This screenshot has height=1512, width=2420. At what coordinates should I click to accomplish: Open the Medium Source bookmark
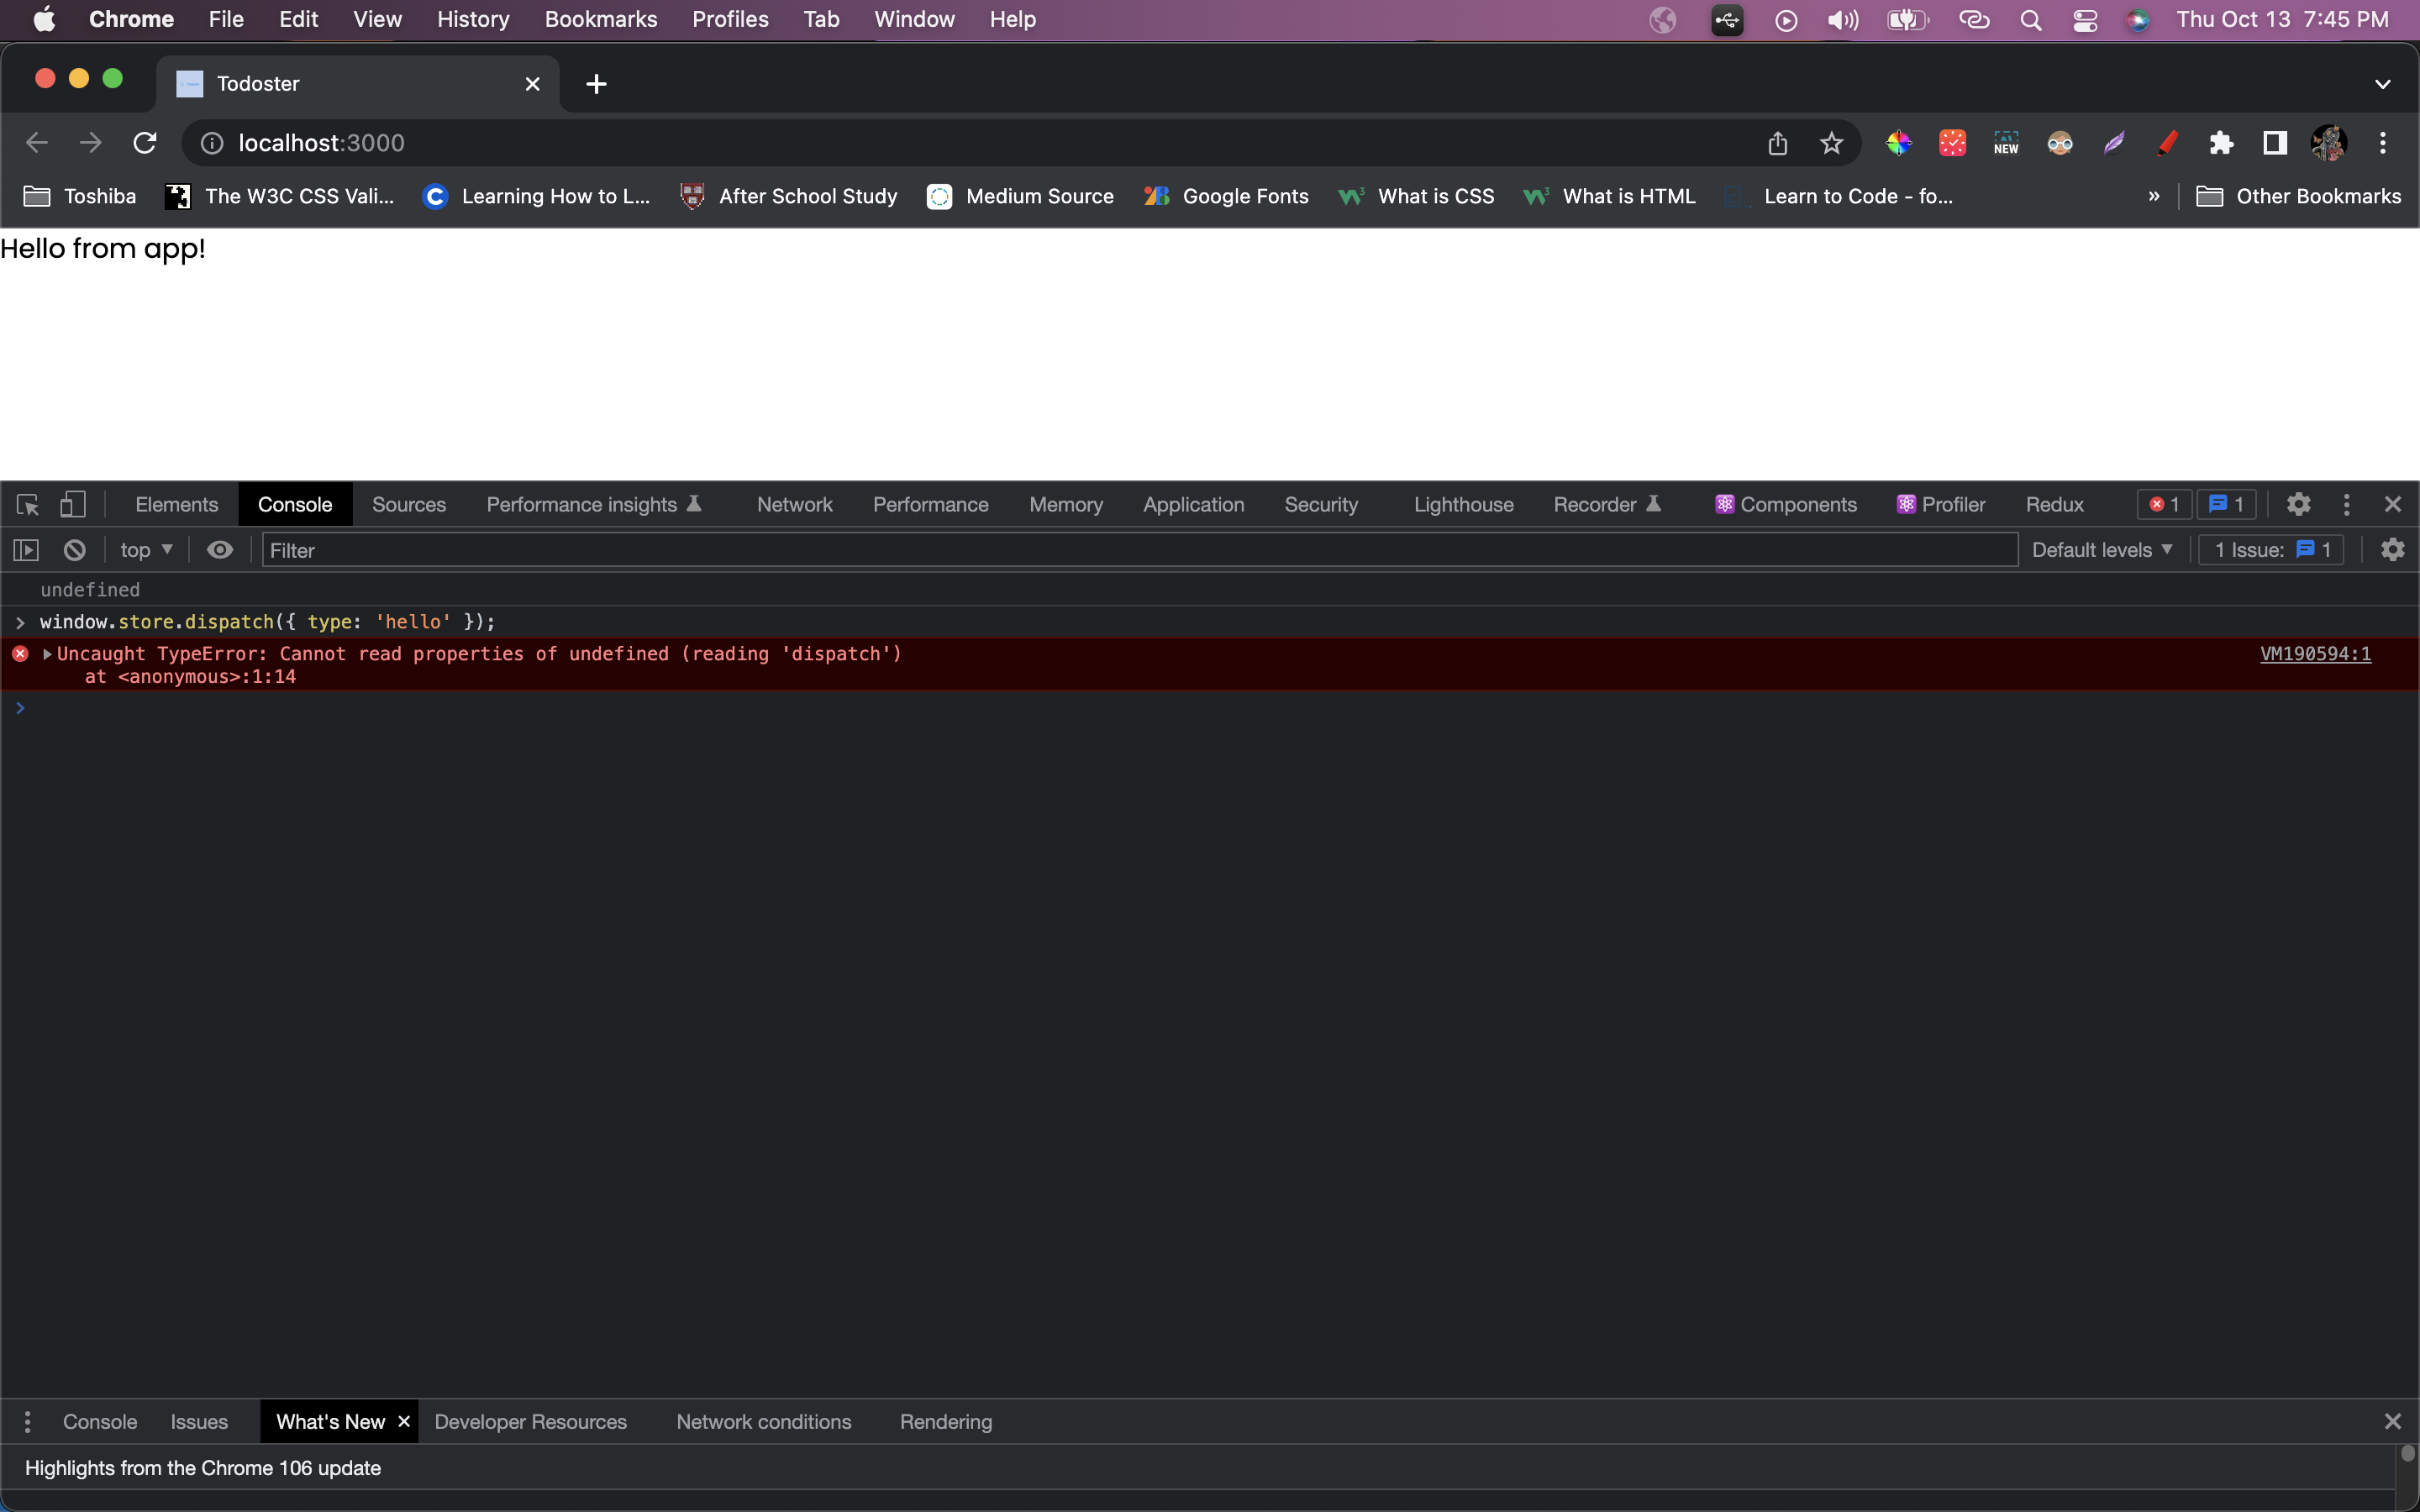pyautogui.click(x=1020, y=196)
